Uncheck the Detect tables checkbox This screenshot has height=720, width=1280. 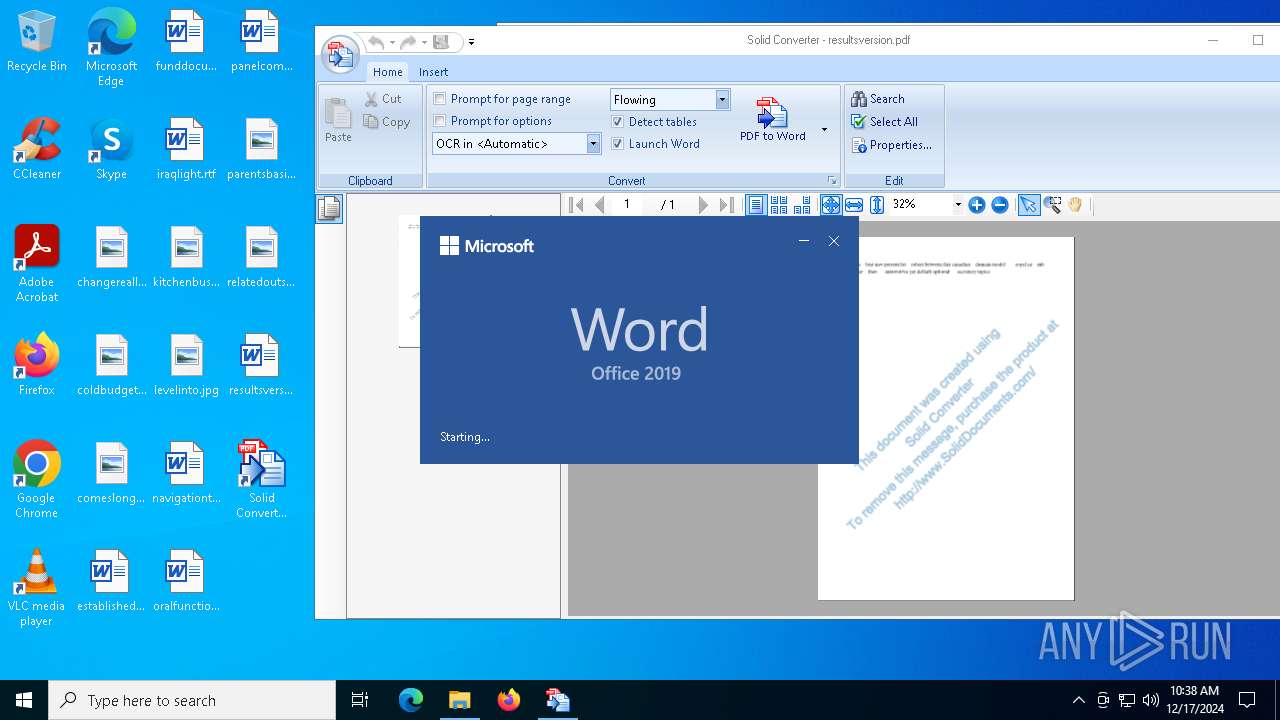coord(618,122)
